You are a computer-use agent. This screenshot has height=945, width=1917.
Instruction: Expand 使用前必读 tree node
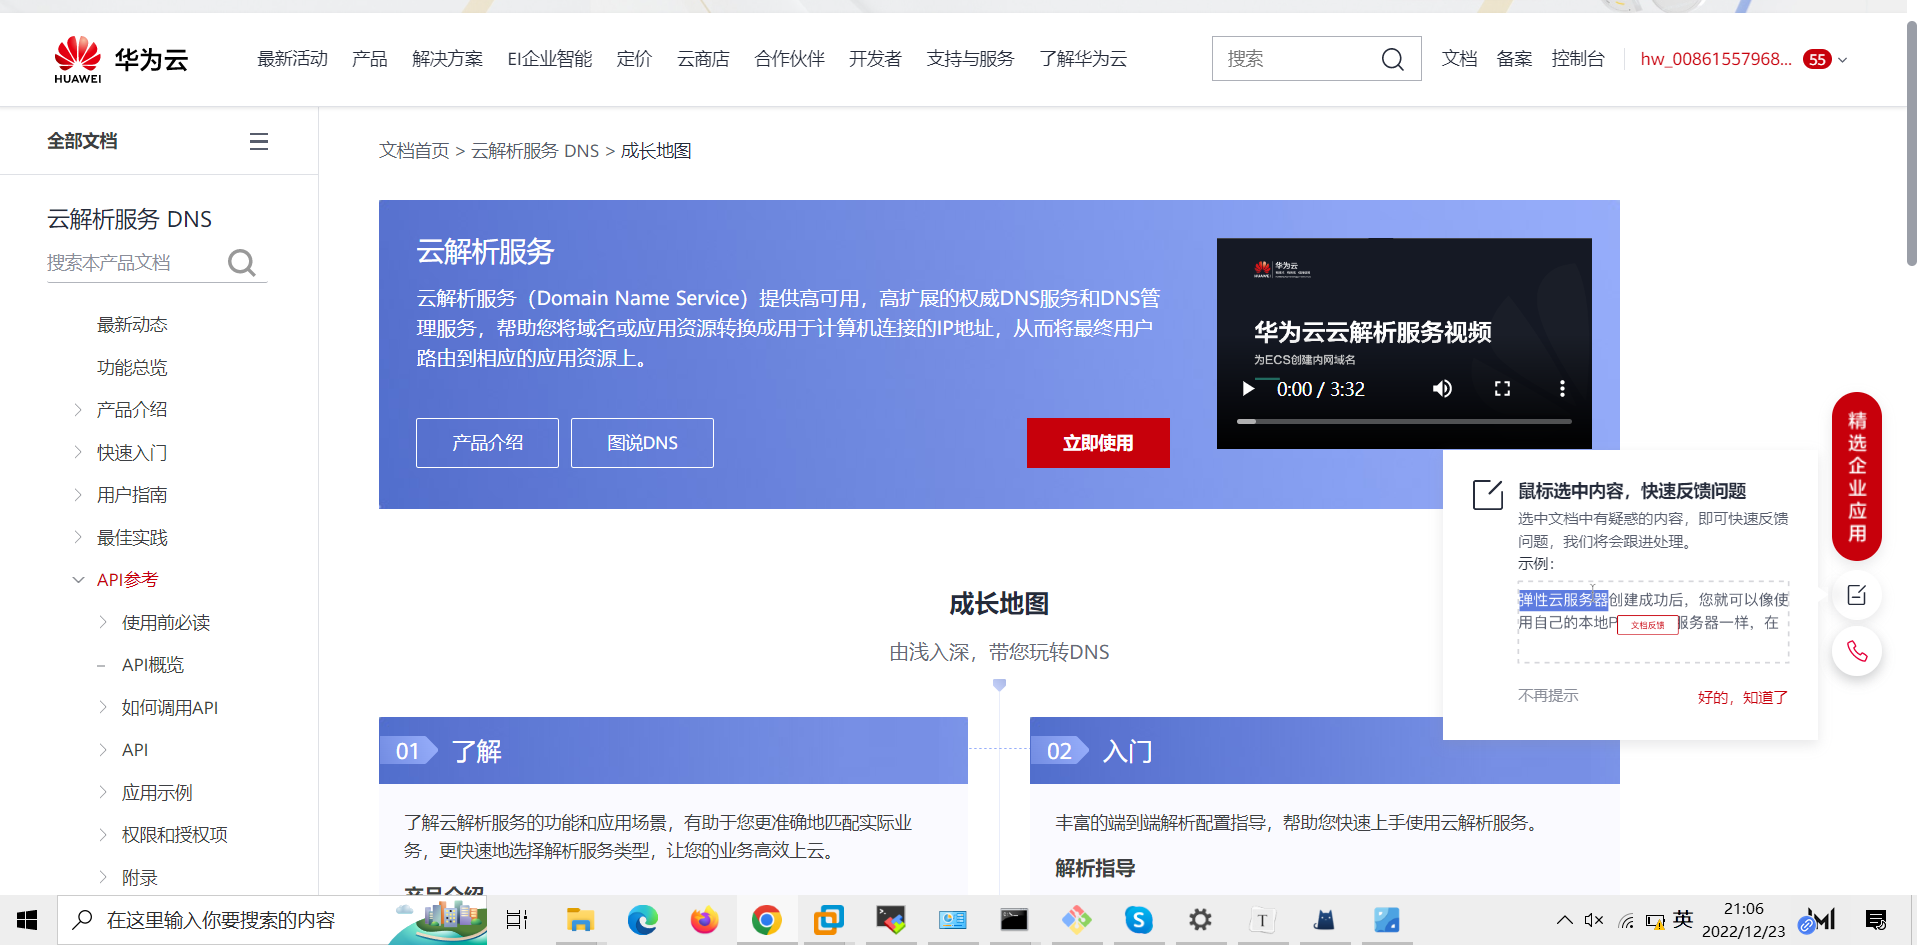click(x=103, y=622)
